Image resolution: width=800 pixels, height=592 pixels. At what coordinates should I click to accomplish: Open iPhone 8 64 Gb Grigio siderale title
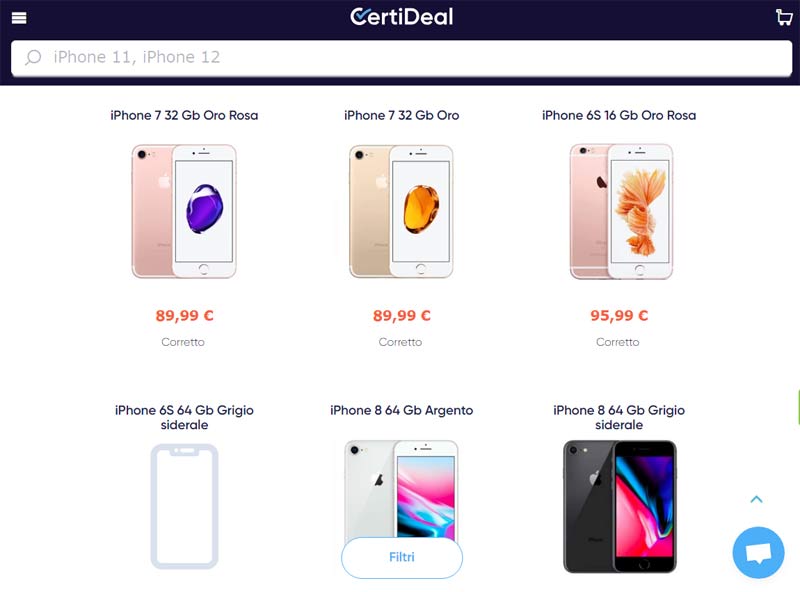619,417
